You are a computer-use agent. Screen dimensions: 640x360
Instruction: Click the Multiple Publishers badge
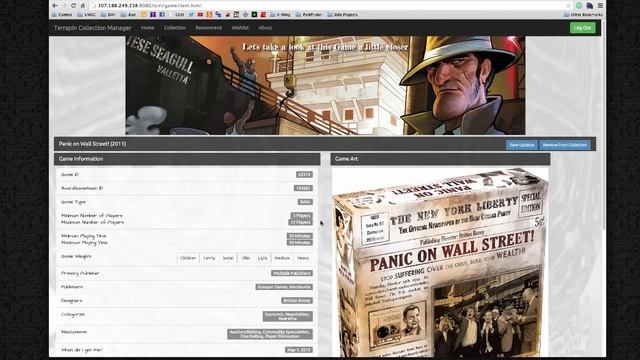[292, 273]
